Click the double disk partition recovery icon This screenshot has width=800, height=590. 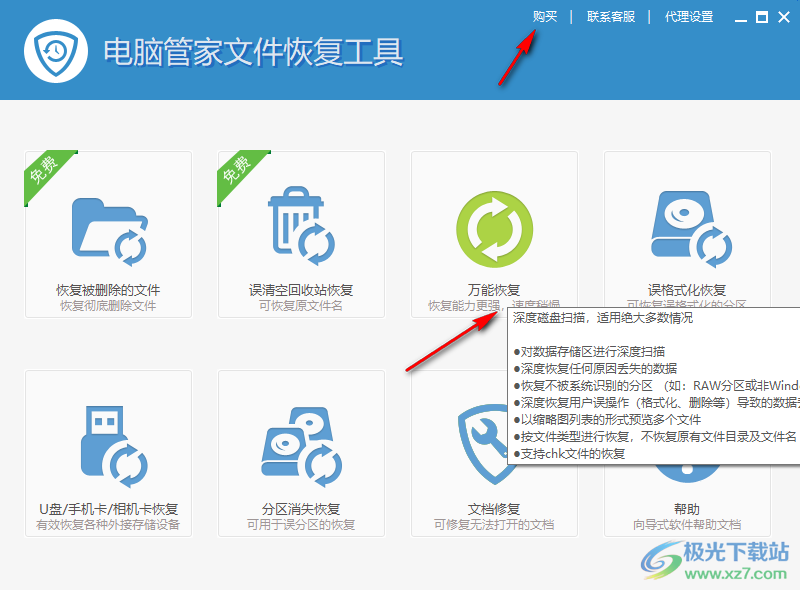(302, 447)
